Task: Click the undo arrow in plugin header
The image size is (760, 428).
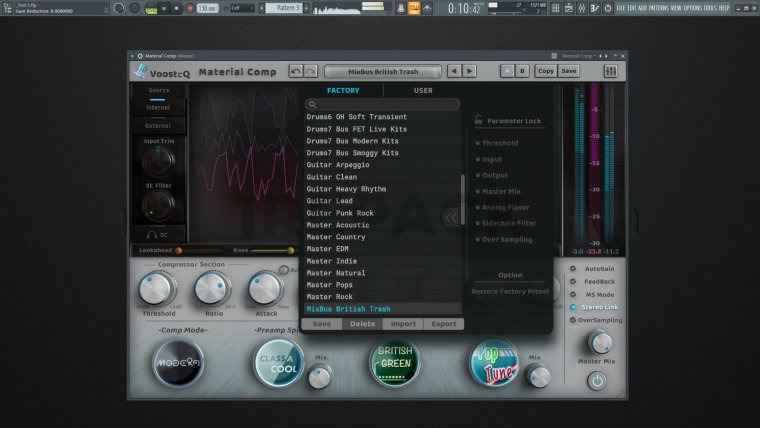Action: (295, 72)
